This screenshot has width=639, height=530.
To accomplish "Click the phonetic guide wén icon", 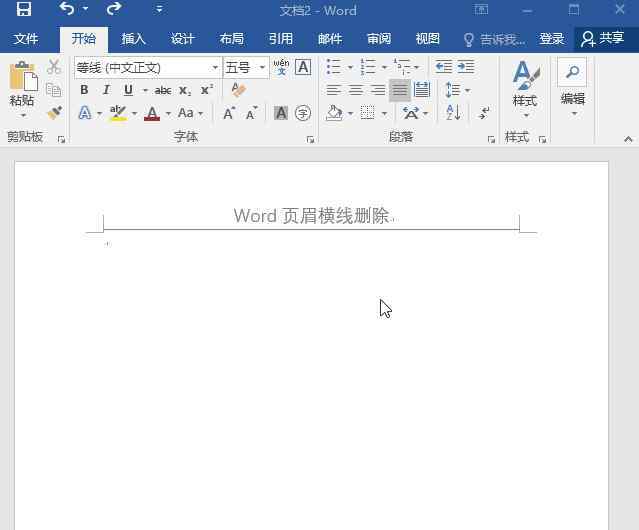I will pyautogui.click(x=281, y=67).
